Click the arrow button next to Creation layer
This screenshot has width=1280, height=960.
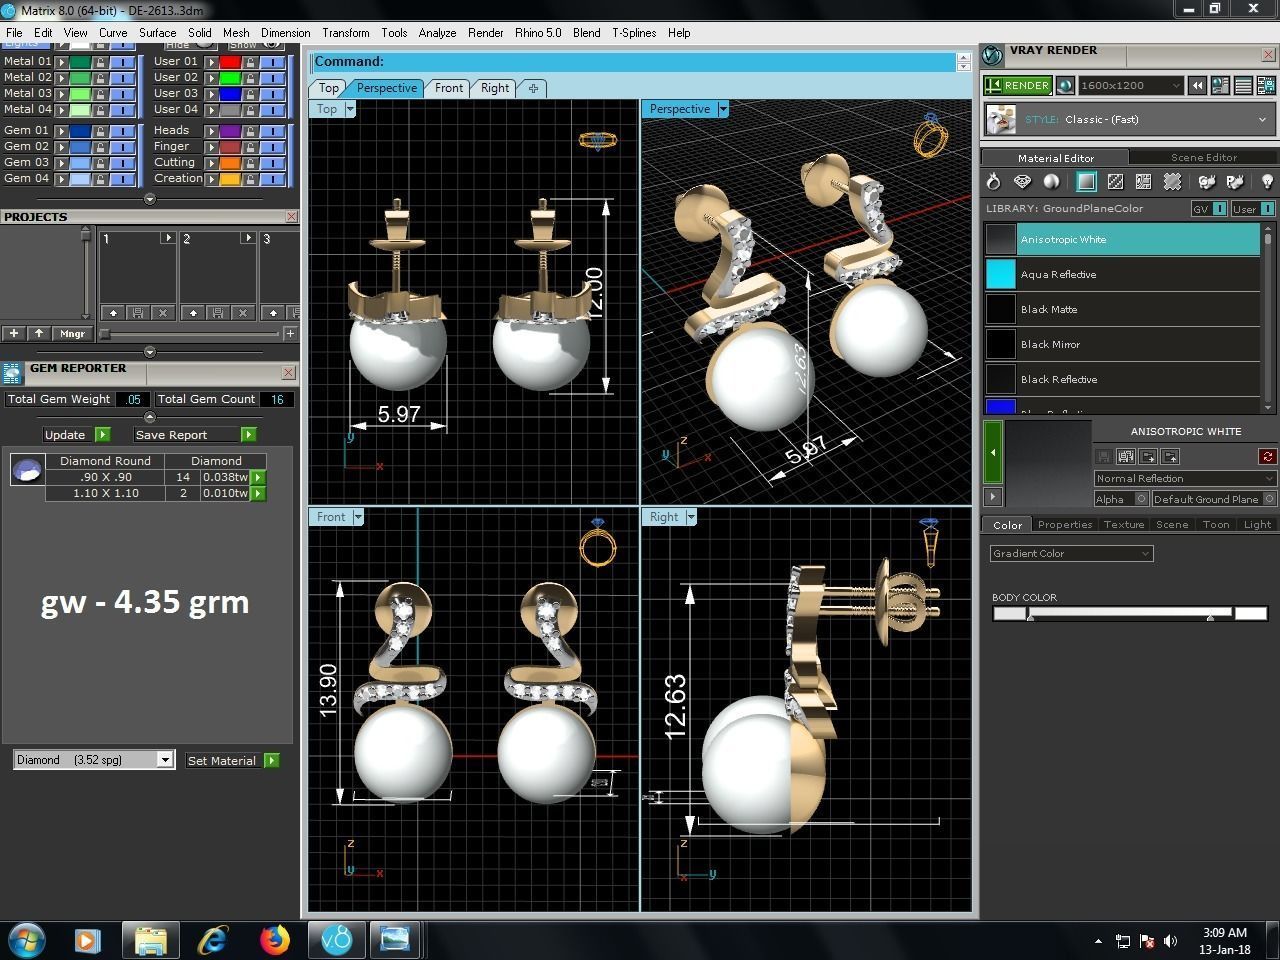211,179
